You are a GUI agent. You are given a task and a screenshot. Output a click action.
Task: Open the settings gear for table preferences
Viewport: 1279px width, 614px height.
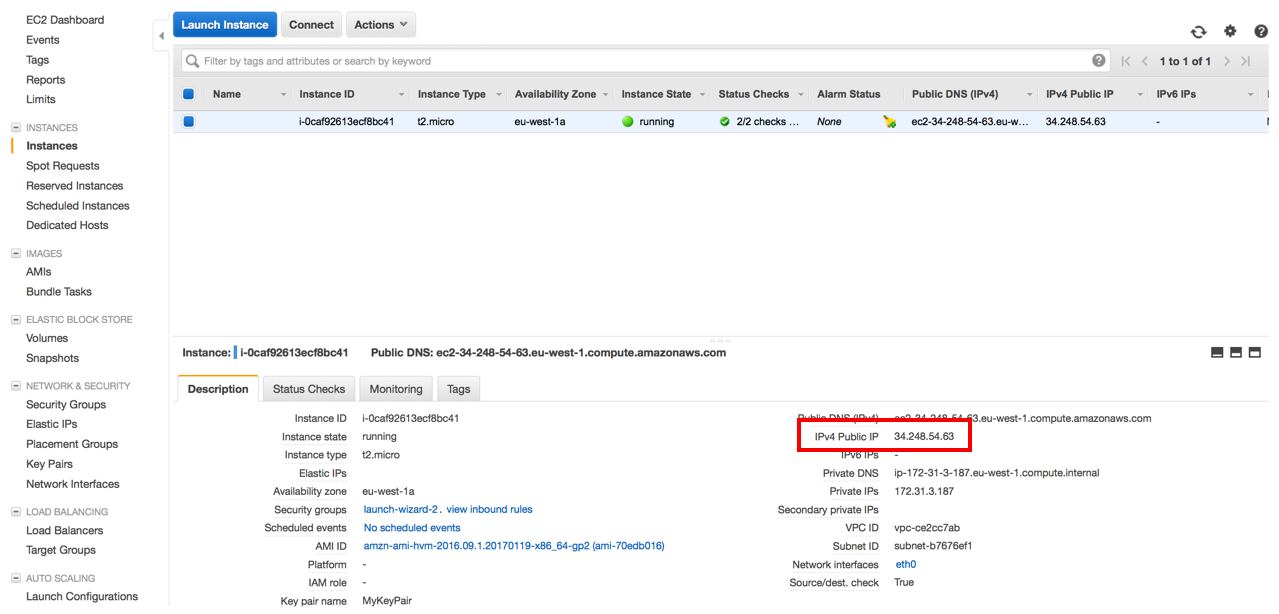tap(1230, 32)
